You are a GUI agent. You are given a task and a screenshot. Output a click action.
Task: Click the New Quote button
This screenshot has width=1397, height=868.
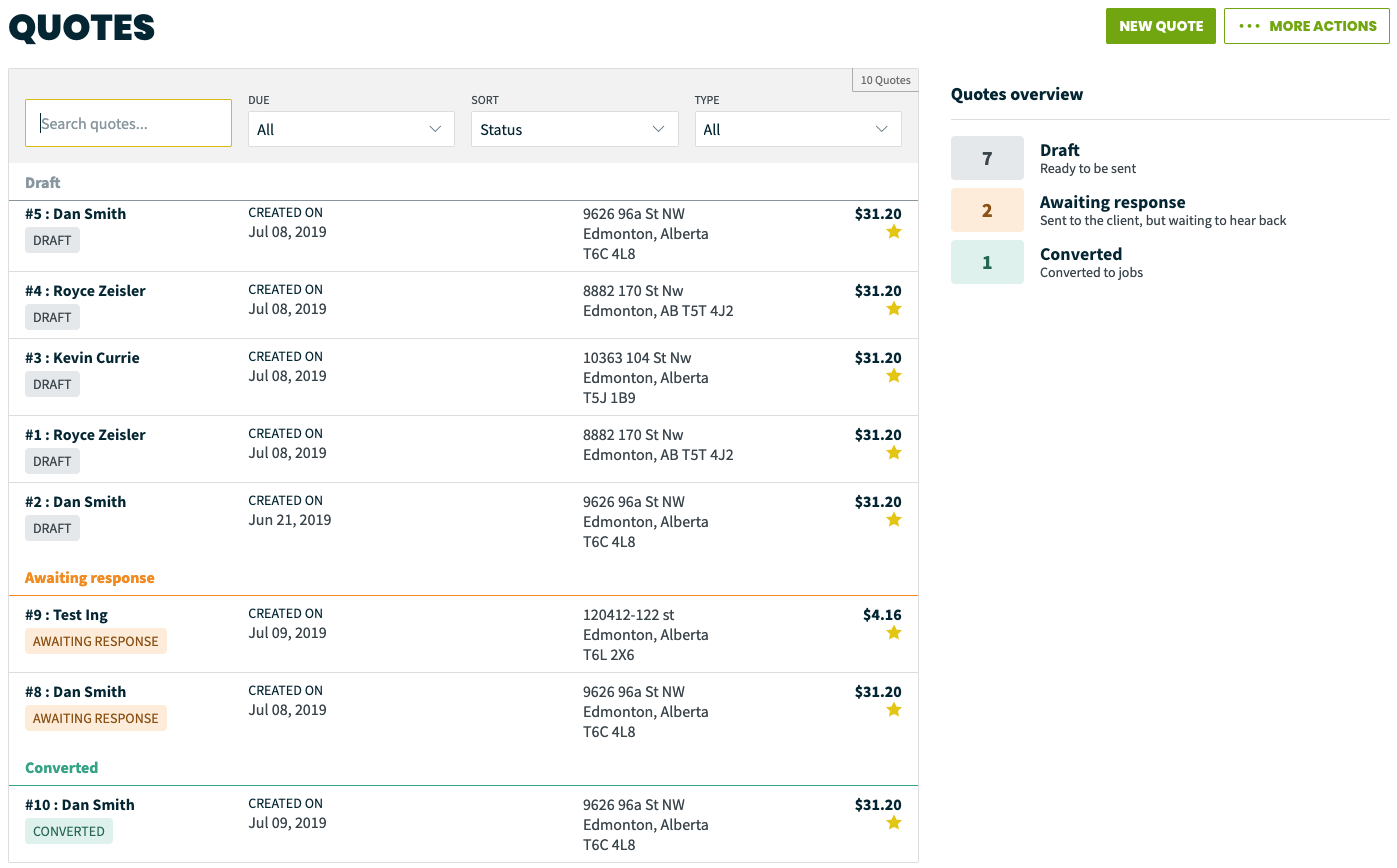[1160, 26]
